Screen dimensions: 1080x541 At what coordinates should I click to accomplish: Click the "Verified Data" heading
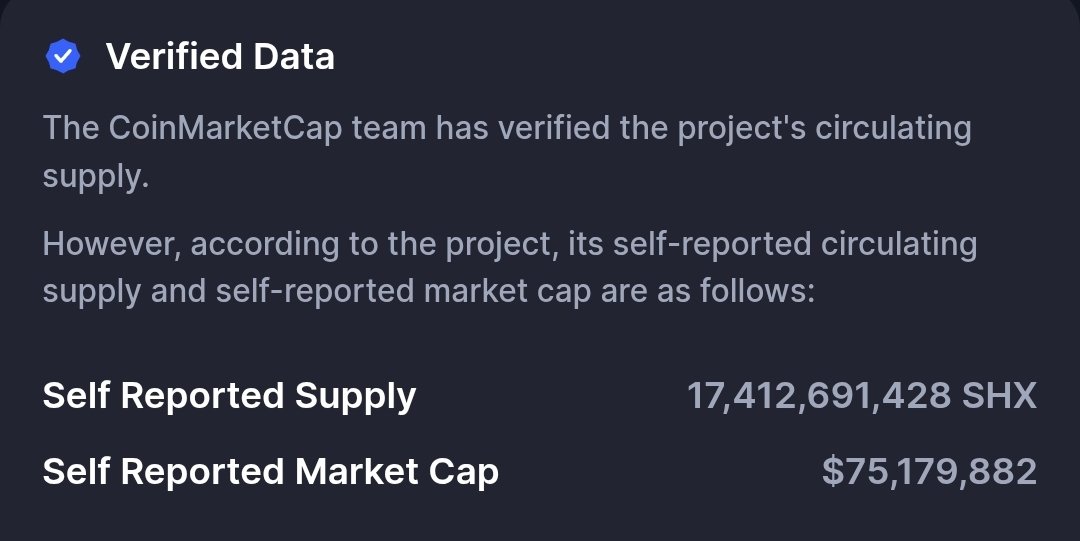click(x=220, y=57)
